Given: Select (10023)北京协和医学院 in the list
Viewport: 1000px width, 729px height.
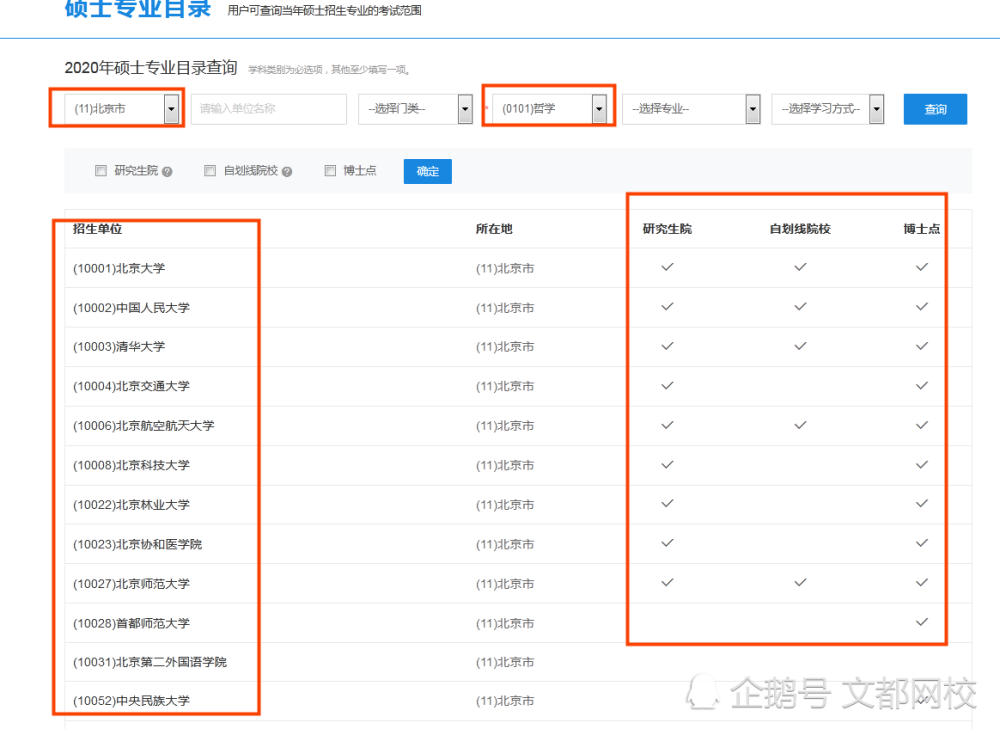Looking at the screenshot, I should click(x=137, y=545).
